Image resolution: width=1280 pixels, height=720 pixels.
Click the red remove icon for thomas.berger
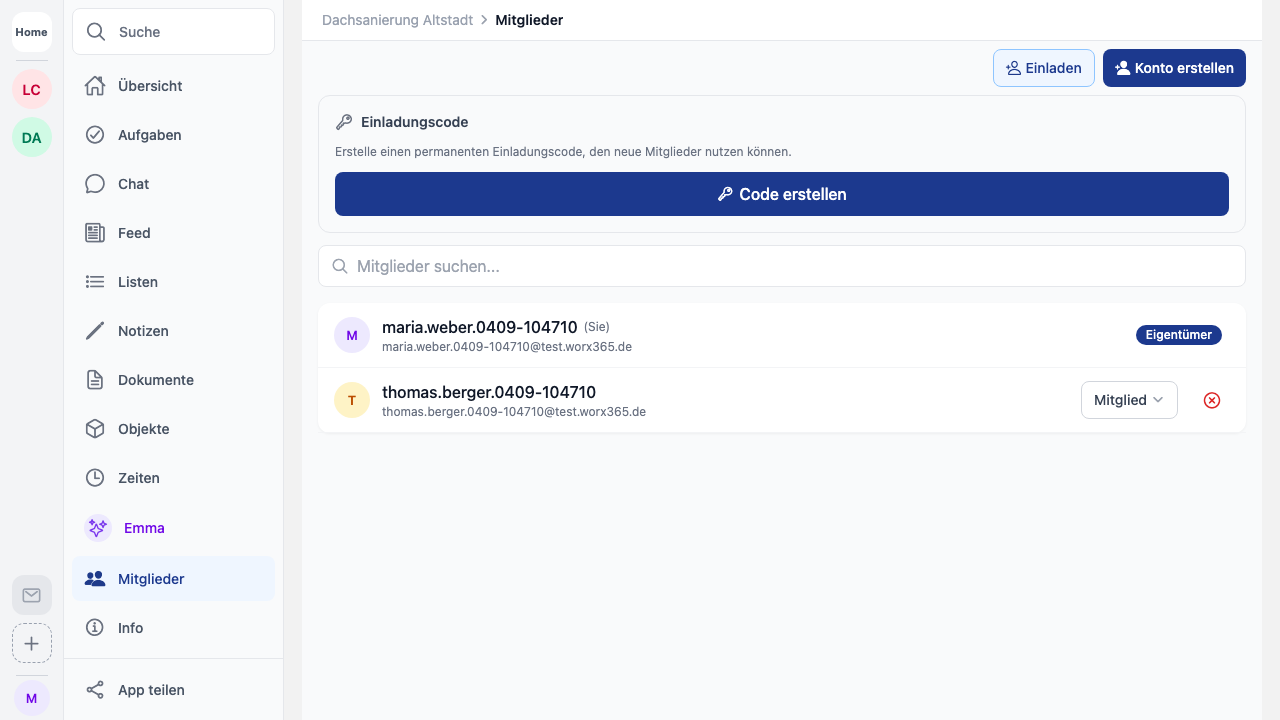point(1212,400)
